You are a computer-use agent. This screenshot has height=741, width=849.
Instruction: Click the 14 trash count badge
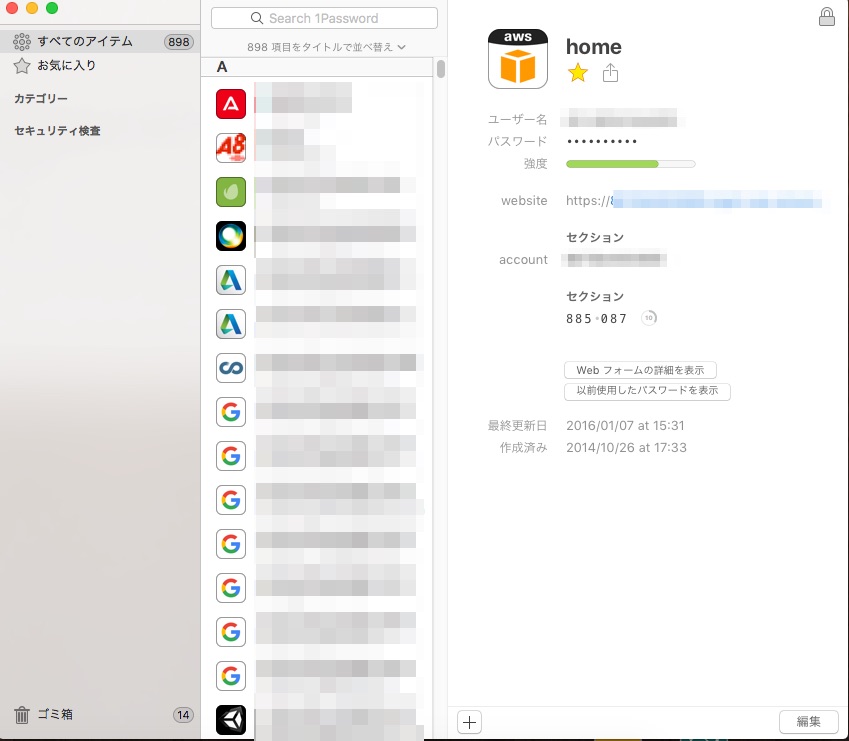[x=183, y=715]
